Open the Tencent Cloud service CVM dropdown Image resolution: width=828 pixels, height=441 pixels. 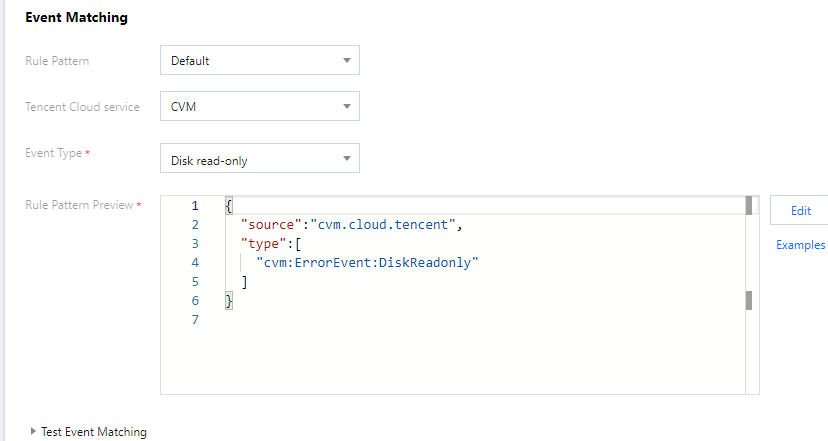click(x=259, y=106)
